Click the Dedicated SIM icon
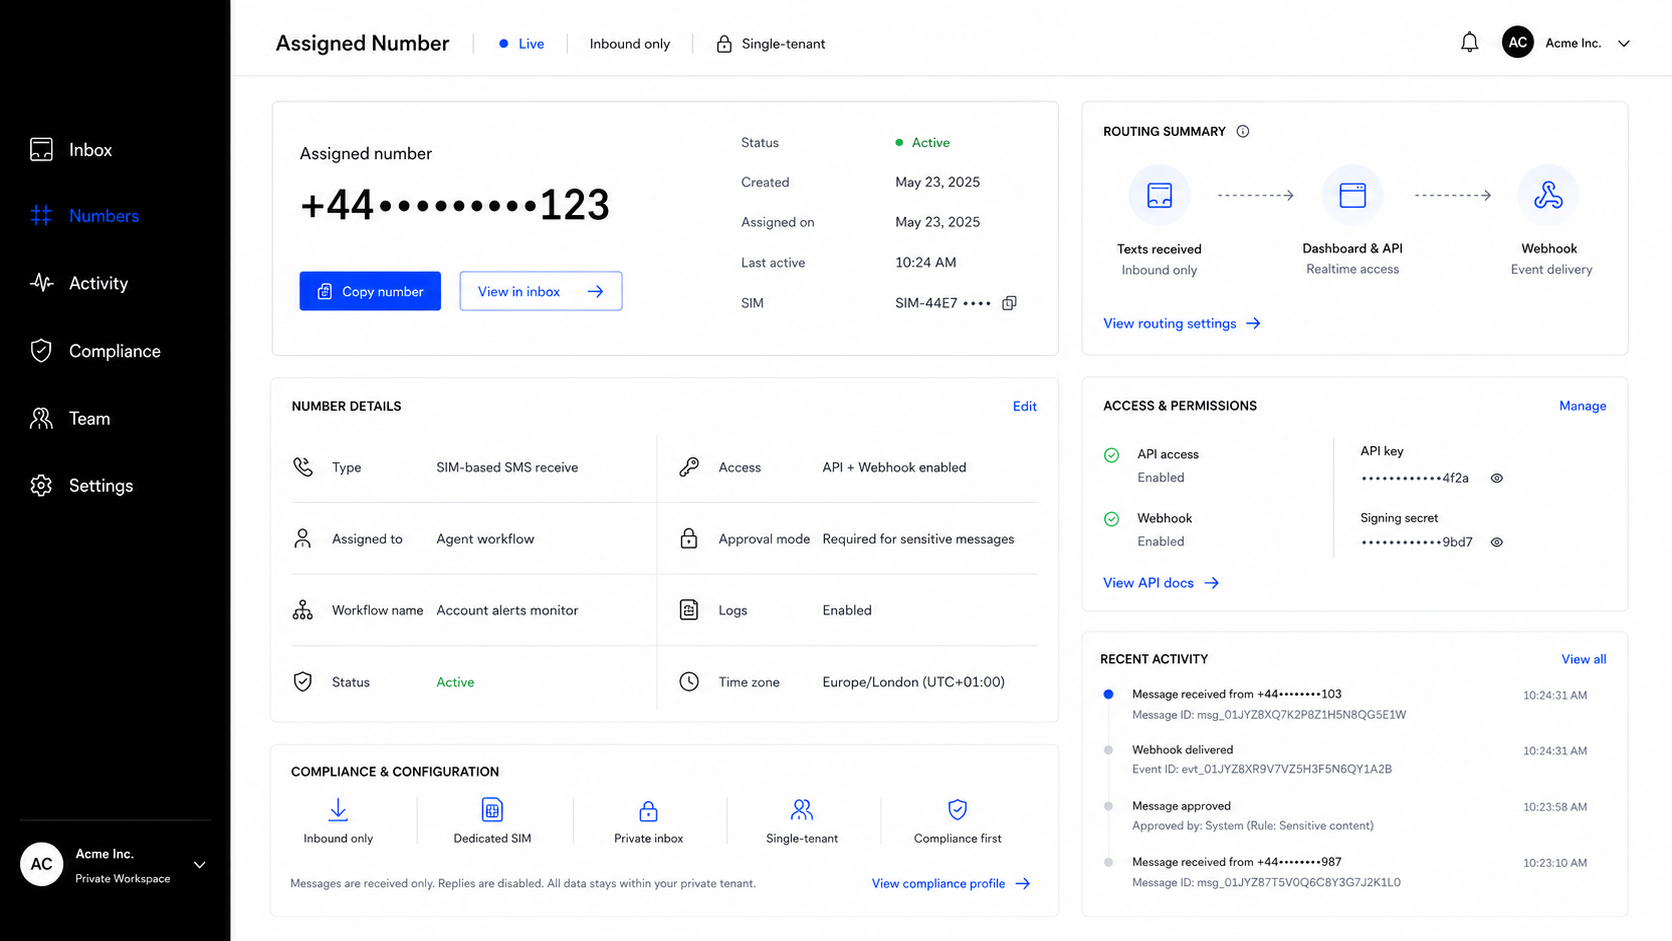Viewport: 1672px width, 941px height. click(x=492, y=809)
